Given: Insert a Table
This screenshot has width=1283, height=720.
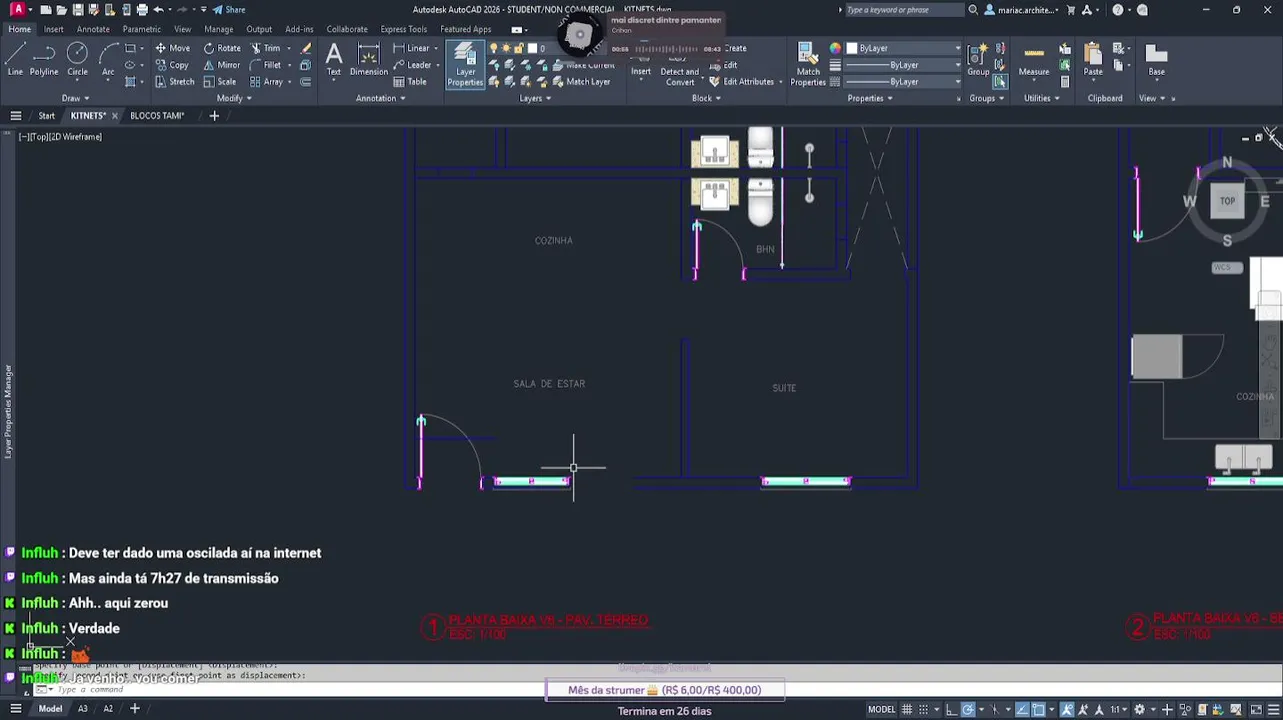Looking at the screenshot, I should coord(409,82).
